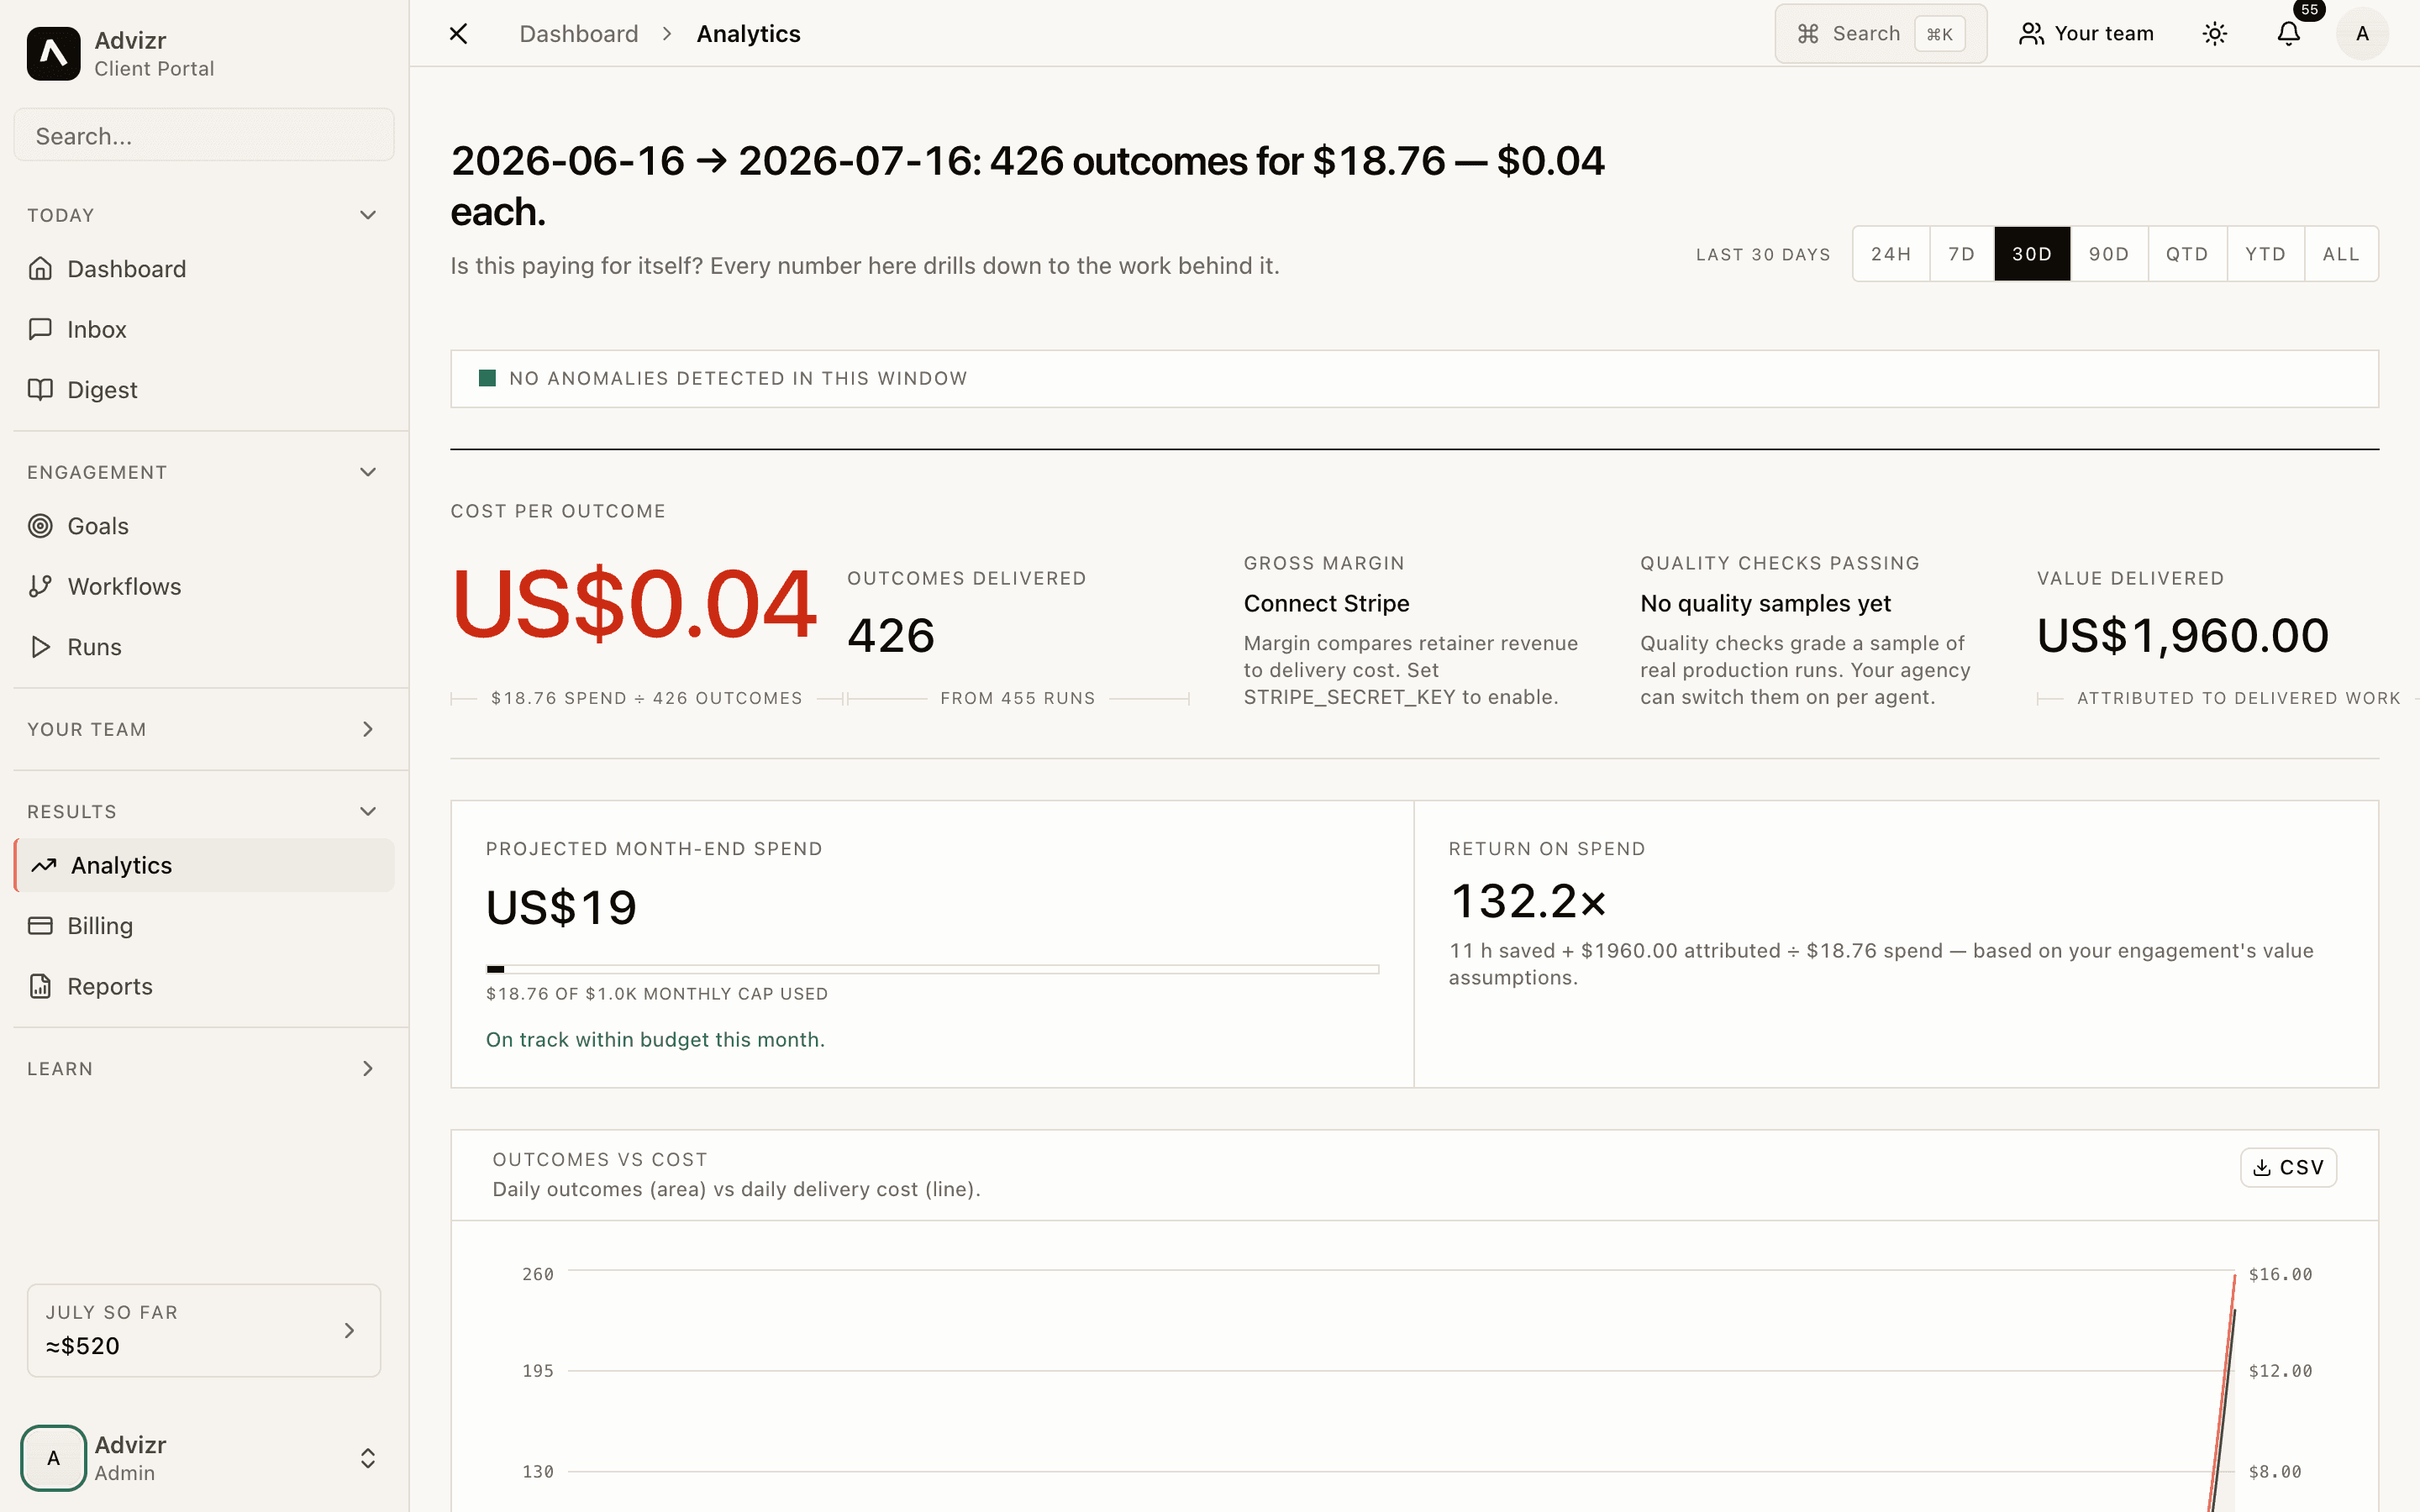Expand the LEARN section
Screen dimensions: 2420x1512
368,1068
